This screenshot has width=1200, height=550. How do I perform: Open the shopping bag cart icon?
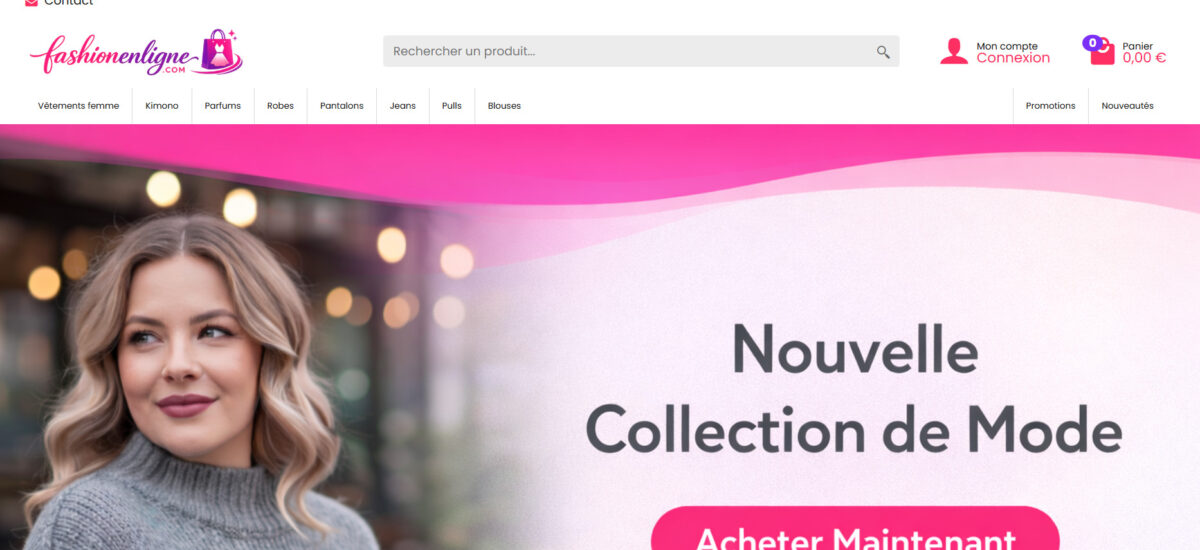(1102, 53)
